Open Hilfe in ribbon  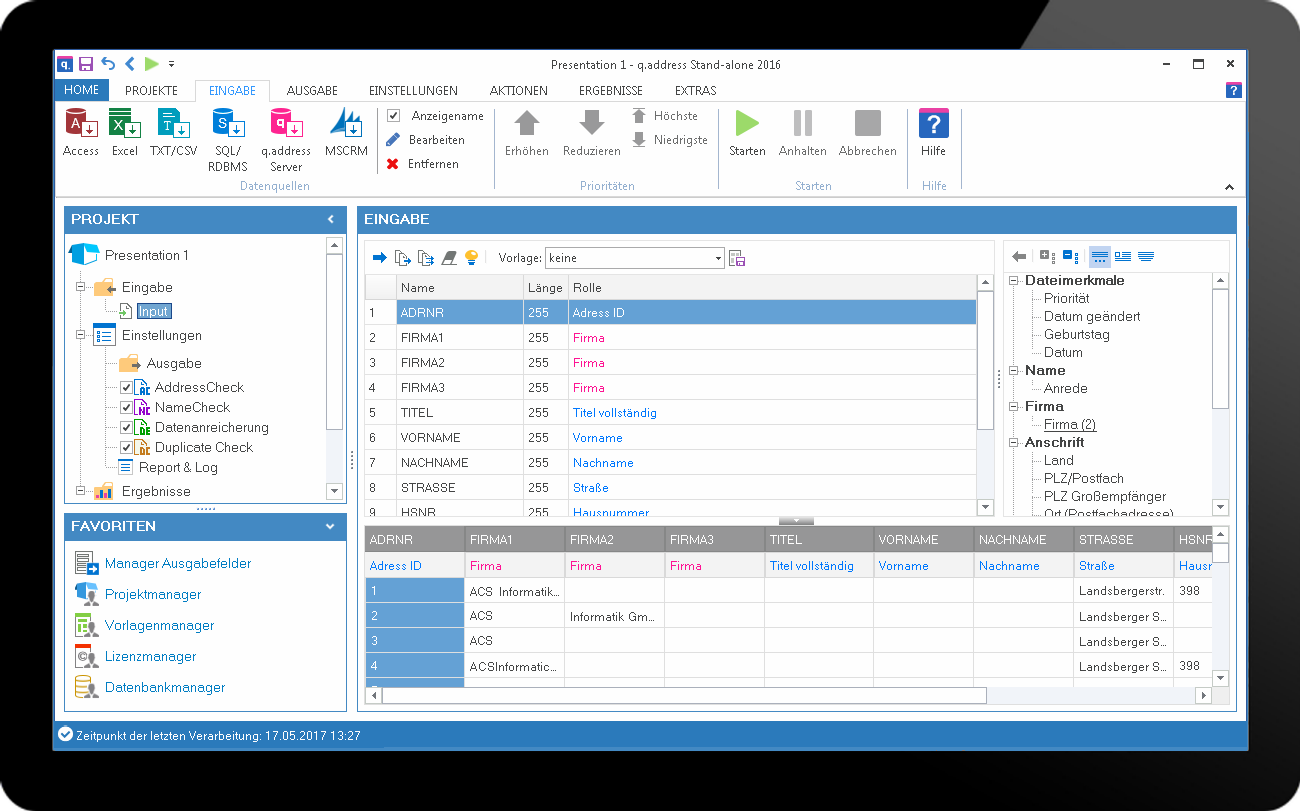(933, 133)
